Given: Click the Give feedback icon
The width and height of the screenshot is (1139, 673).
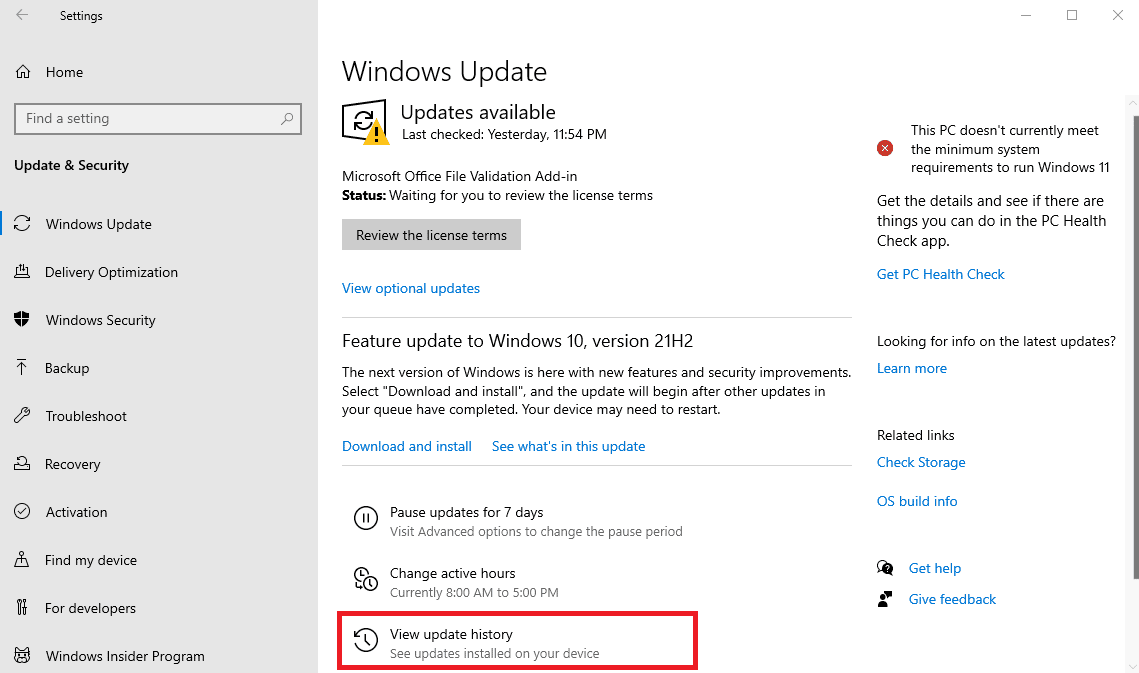Looking at the screenshot, I should click(886, 598).
